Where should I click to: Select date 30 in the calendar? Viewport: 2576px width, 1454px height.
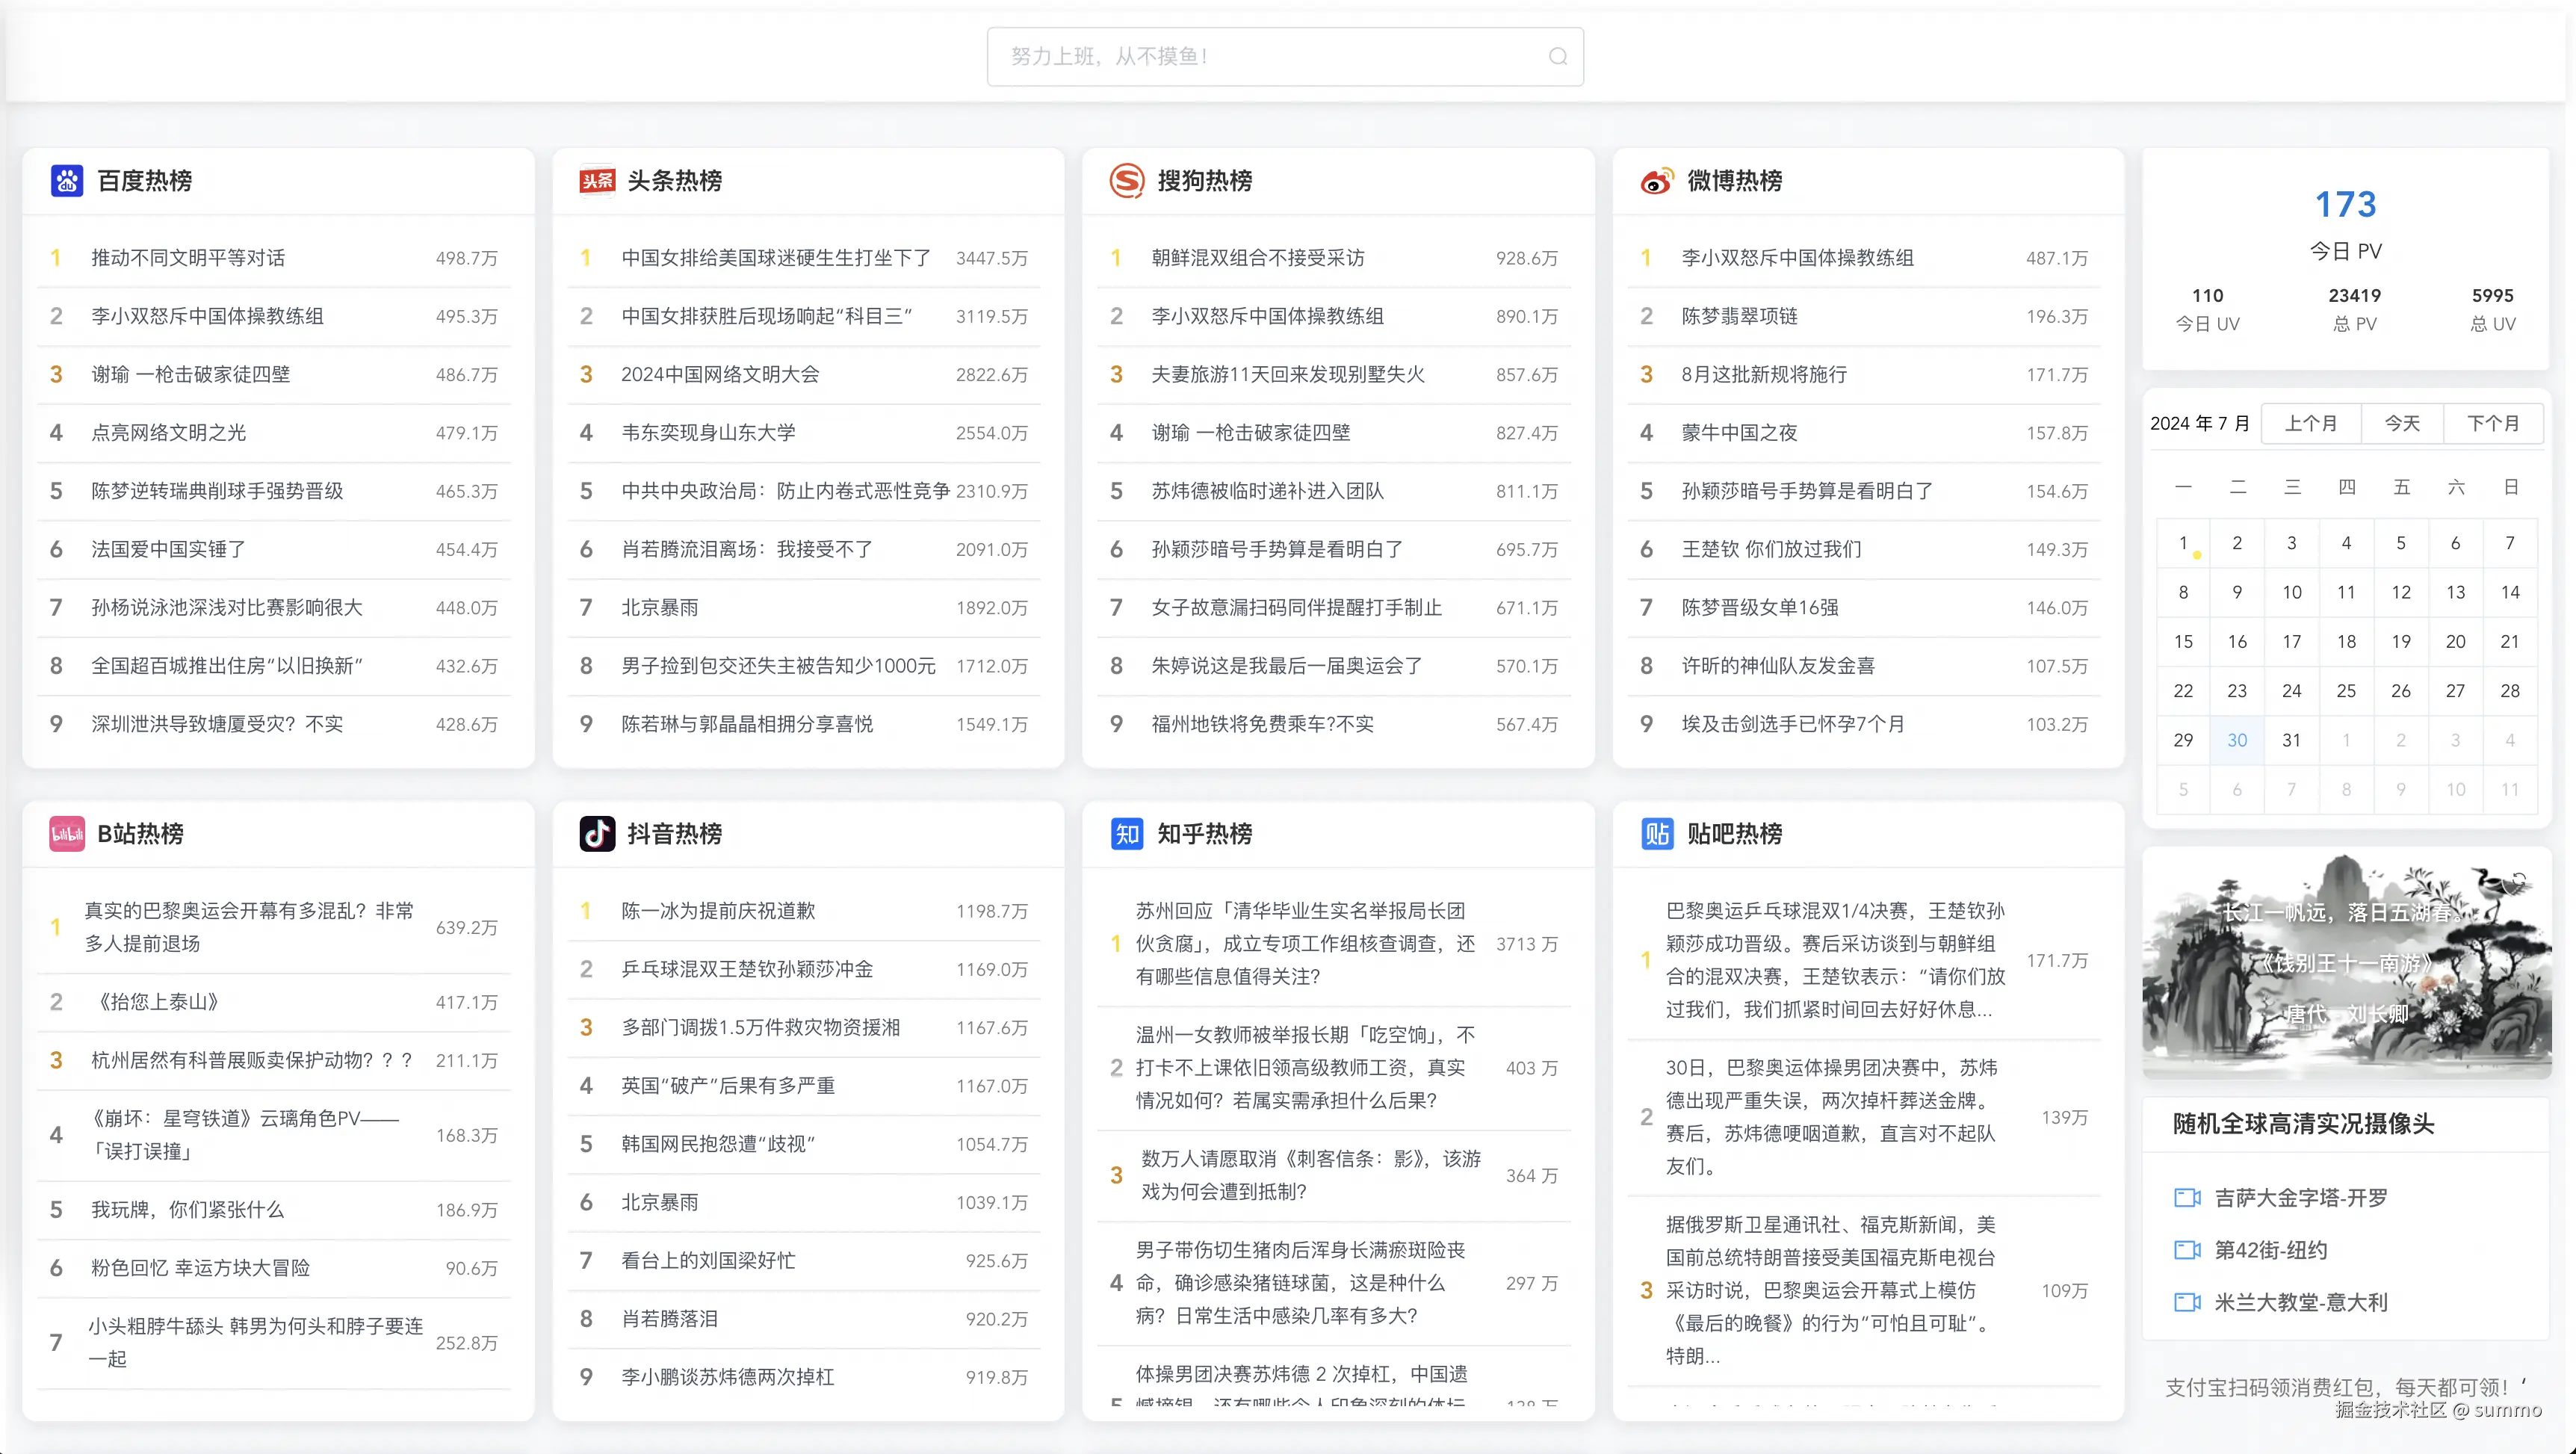tap(2237, 741)
